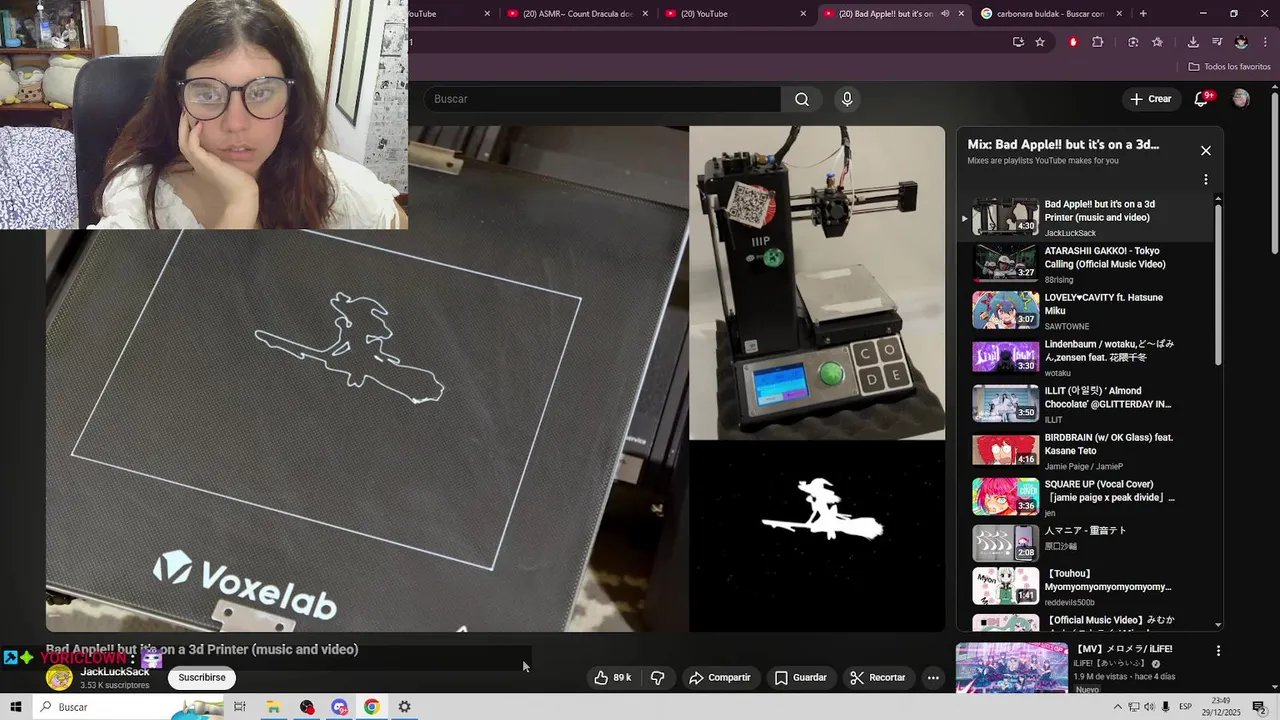This screenshot has height=720, width=1280.
Task: Click the Compartir share button
Action: tap(719, 678)
